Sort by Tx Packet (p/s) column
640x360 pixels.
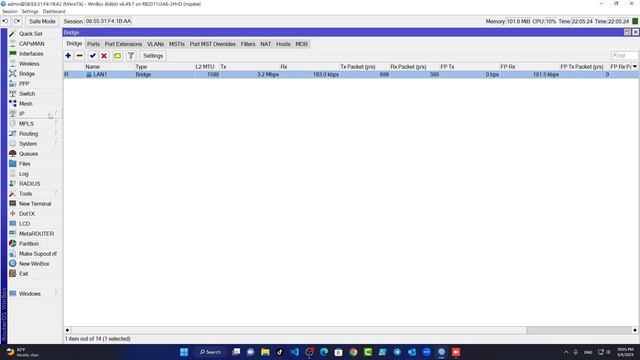[x=364, y=67]
